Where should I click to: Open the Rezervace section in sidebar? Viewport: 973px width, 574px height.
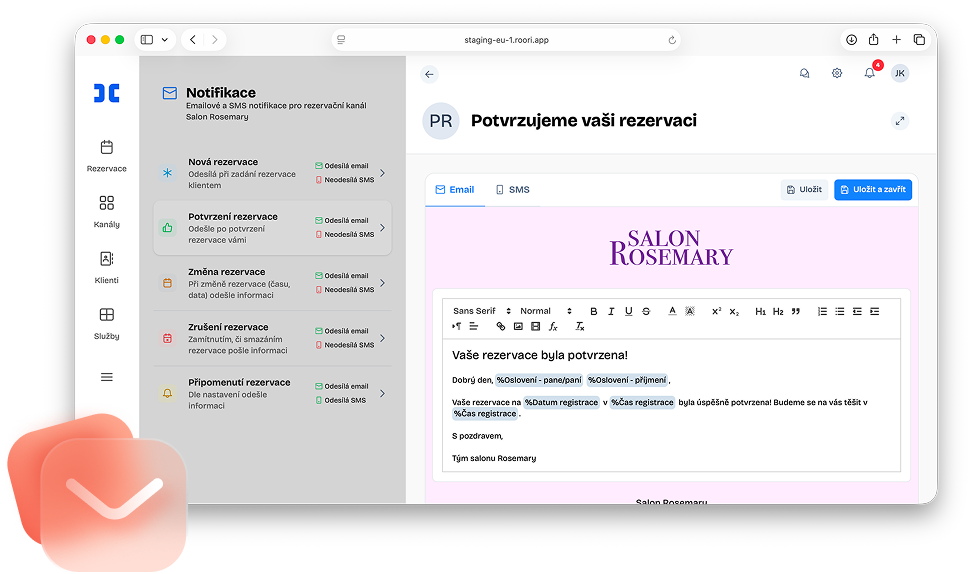pos(107,155)
